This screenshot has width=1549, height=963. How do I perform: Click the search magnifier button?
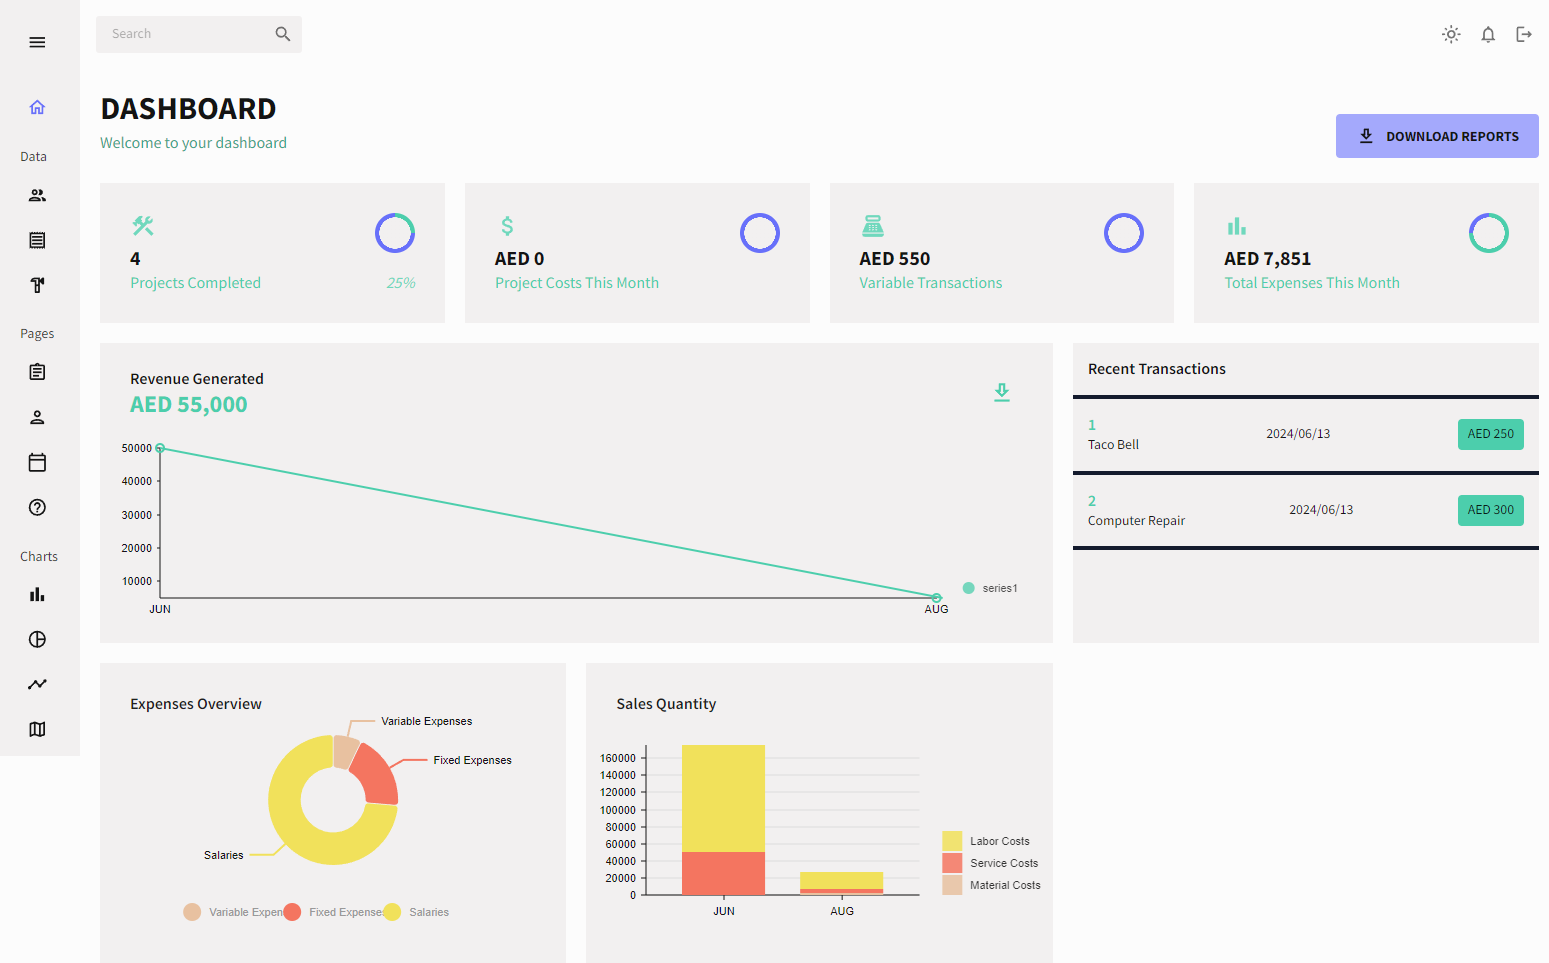[x=283, y=34]
